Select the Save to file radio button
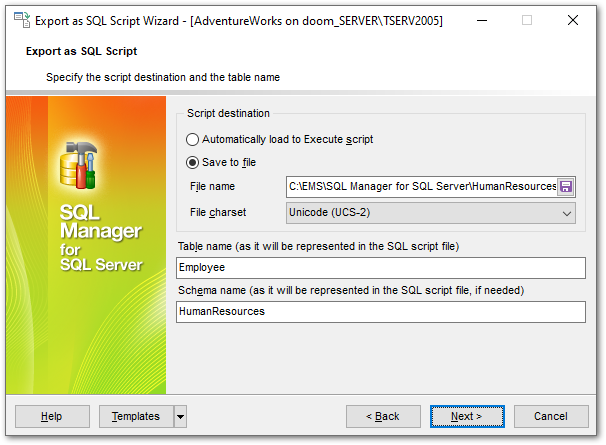The width and height of the screenshot is (606, 445). click(x=192, y=162)
